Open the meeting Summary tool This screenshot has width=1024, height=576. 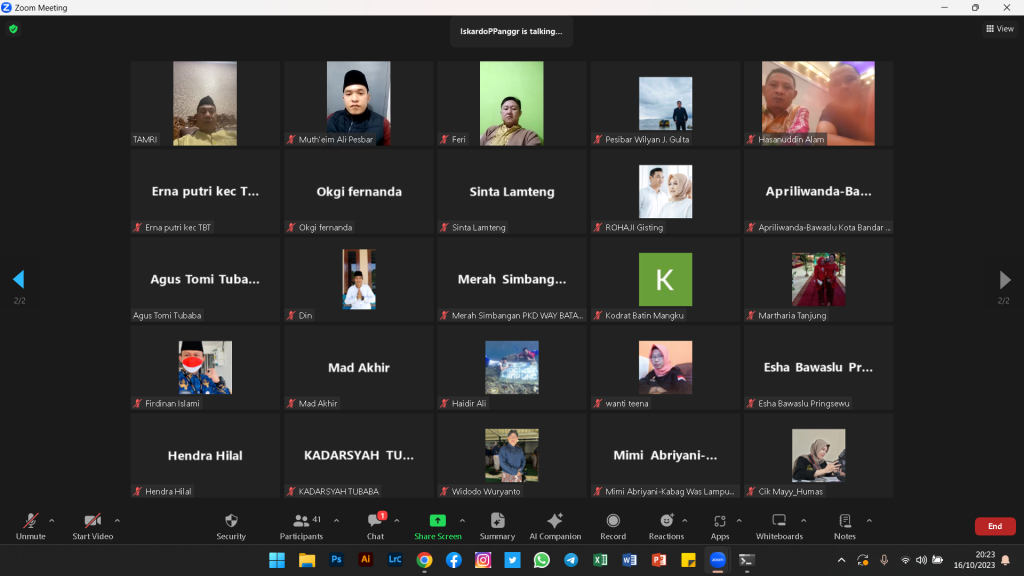[x=497, y=526]
